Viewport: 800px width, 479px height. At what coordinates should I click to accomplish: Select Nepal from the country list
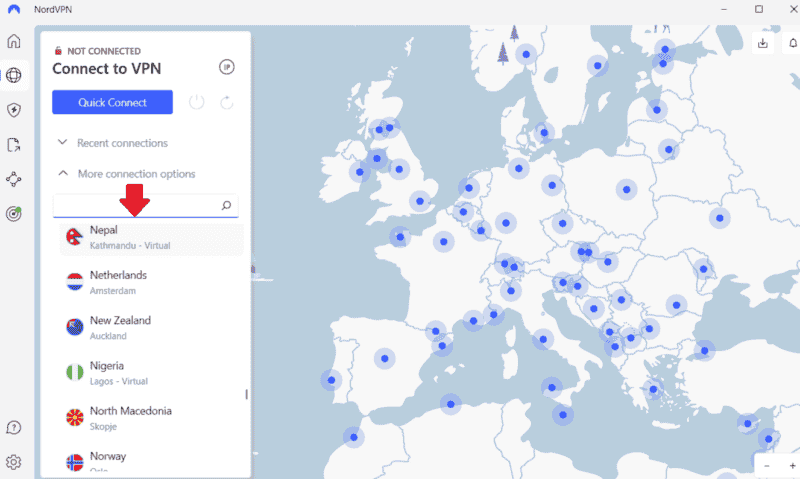pos(152,238)
